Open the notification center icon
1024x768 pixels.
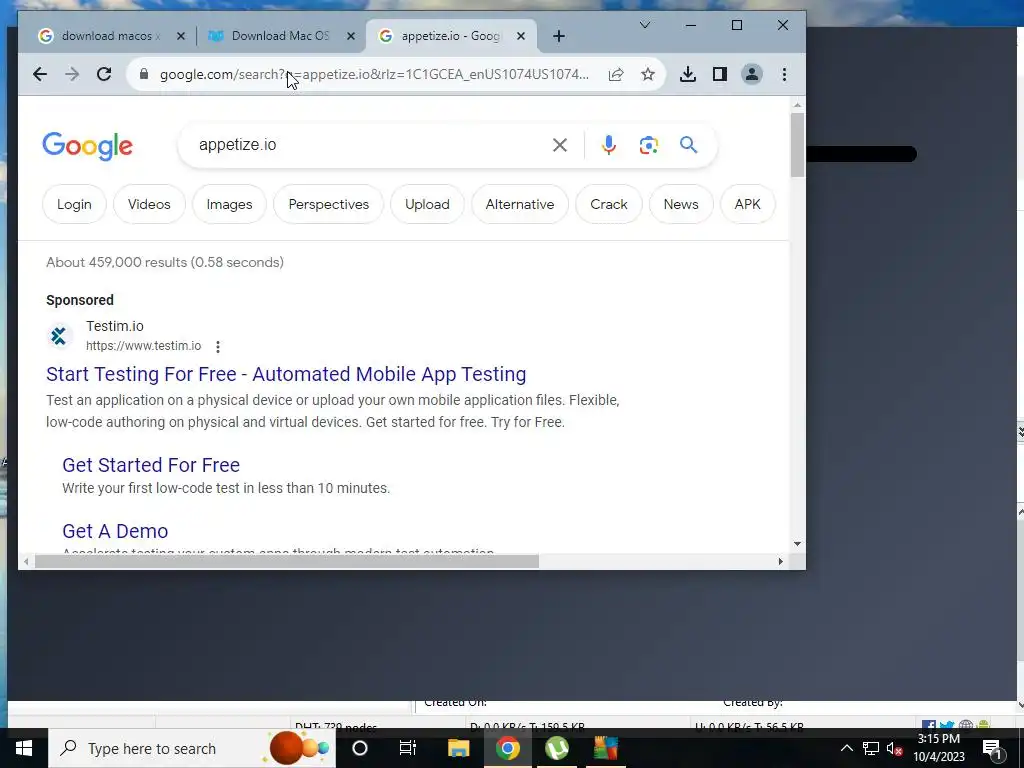click(993, 748)
